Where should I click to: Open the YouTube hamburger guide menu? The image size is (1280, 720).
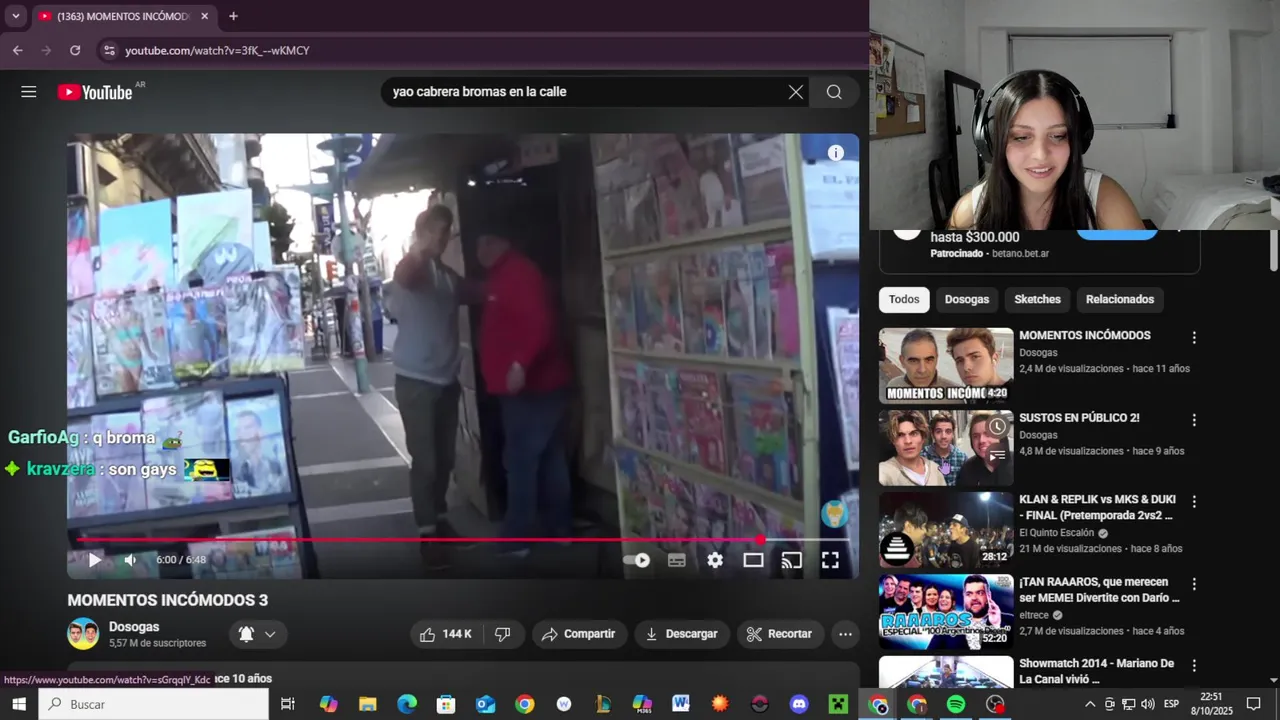click(x=29, y=92)
